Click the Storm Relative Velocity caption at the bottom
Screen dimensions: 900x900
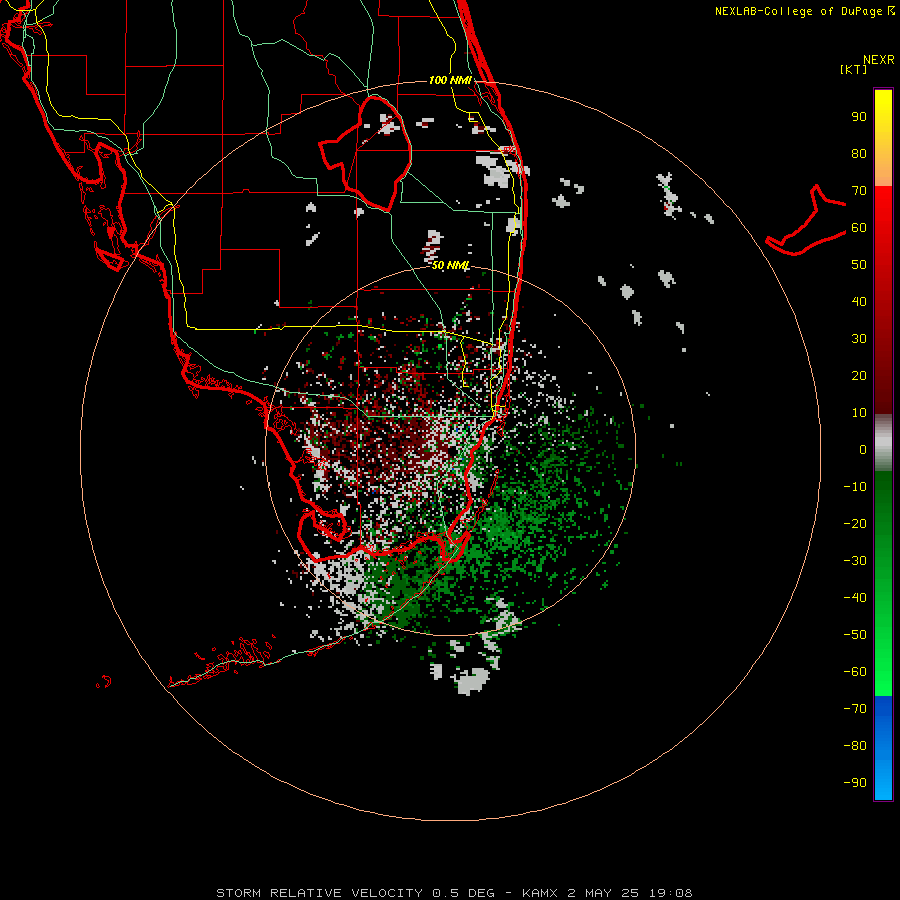[454, 893]
